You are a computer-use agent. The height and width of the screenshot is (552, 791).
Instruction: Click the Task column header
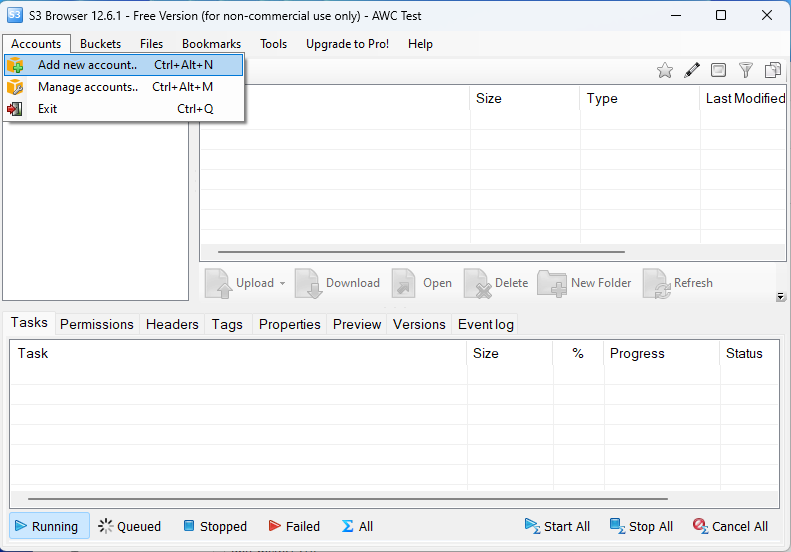click(238, 353)
